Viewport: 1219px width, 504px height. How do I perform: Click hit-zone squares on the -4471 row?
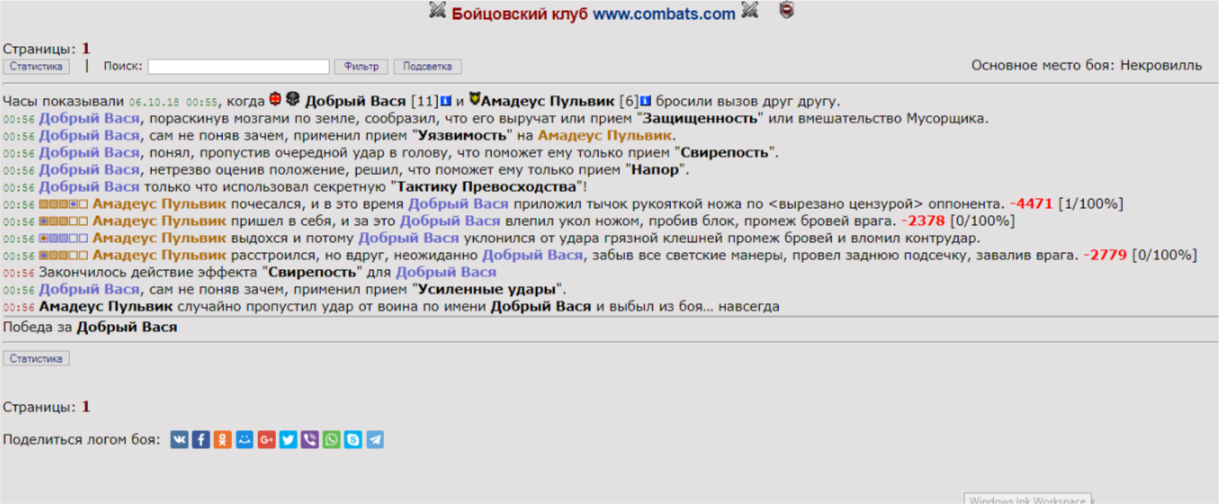64,204
